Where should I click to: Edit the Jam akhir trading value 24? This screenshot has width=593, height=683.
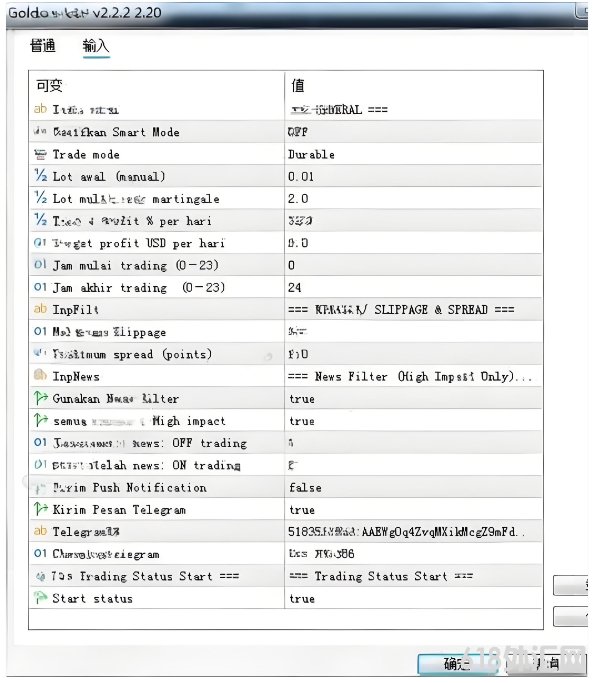(413, 287)
